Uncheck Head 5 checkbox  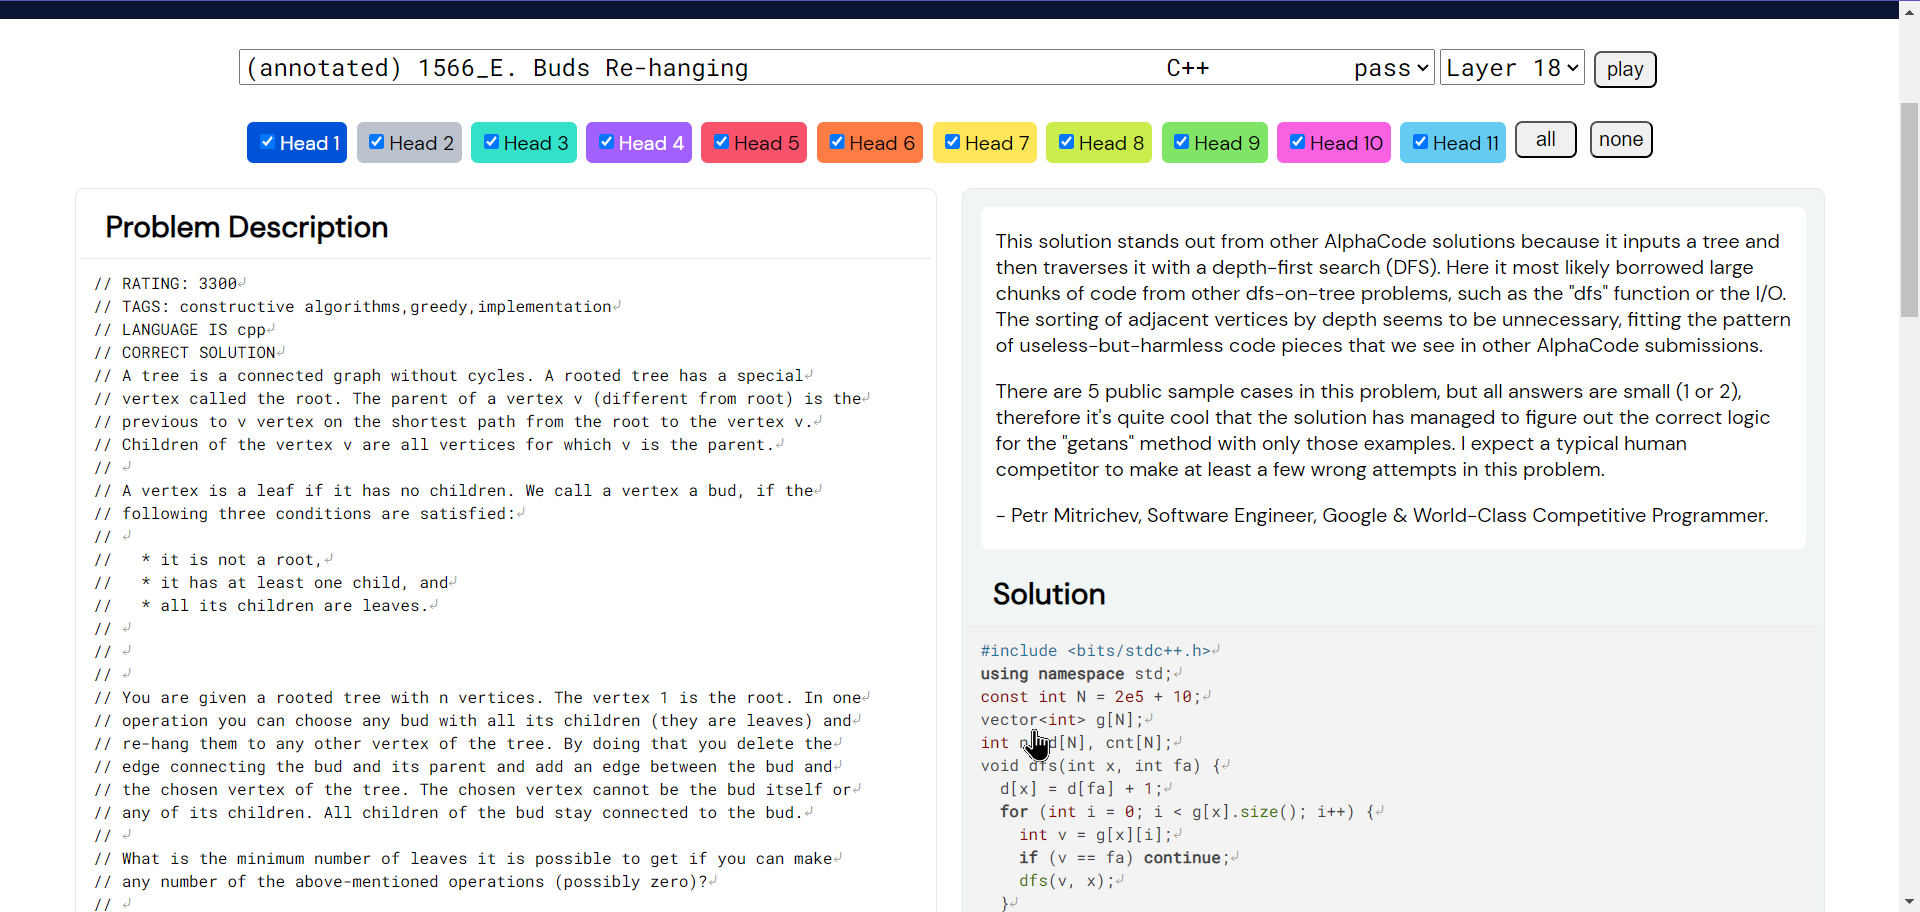[x=721, y=142]
